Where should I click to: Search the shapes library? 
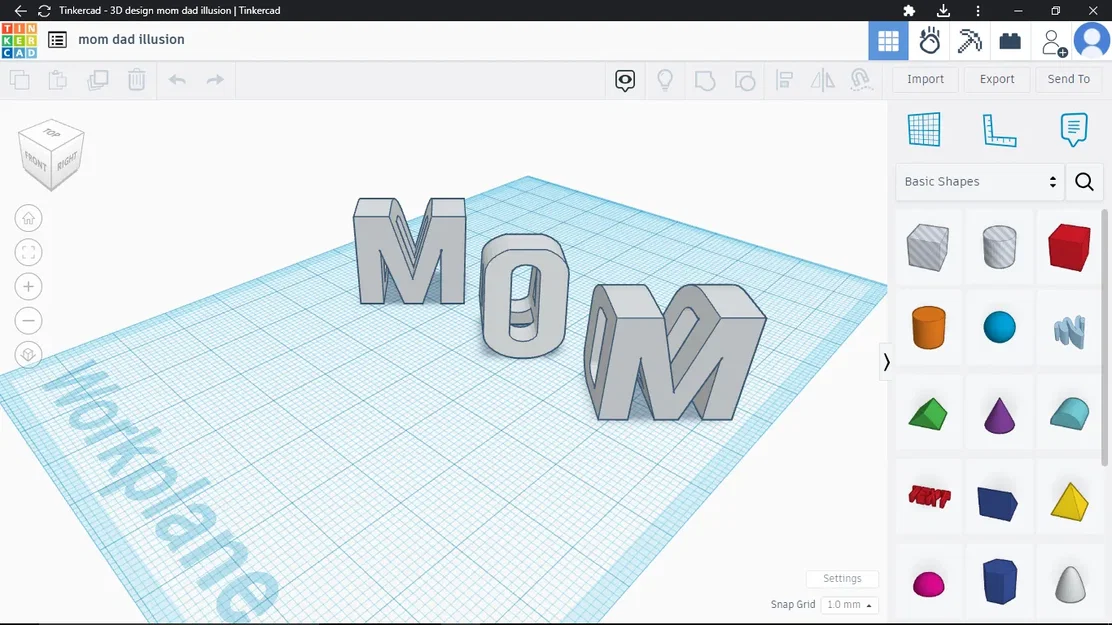[1084, 182]
